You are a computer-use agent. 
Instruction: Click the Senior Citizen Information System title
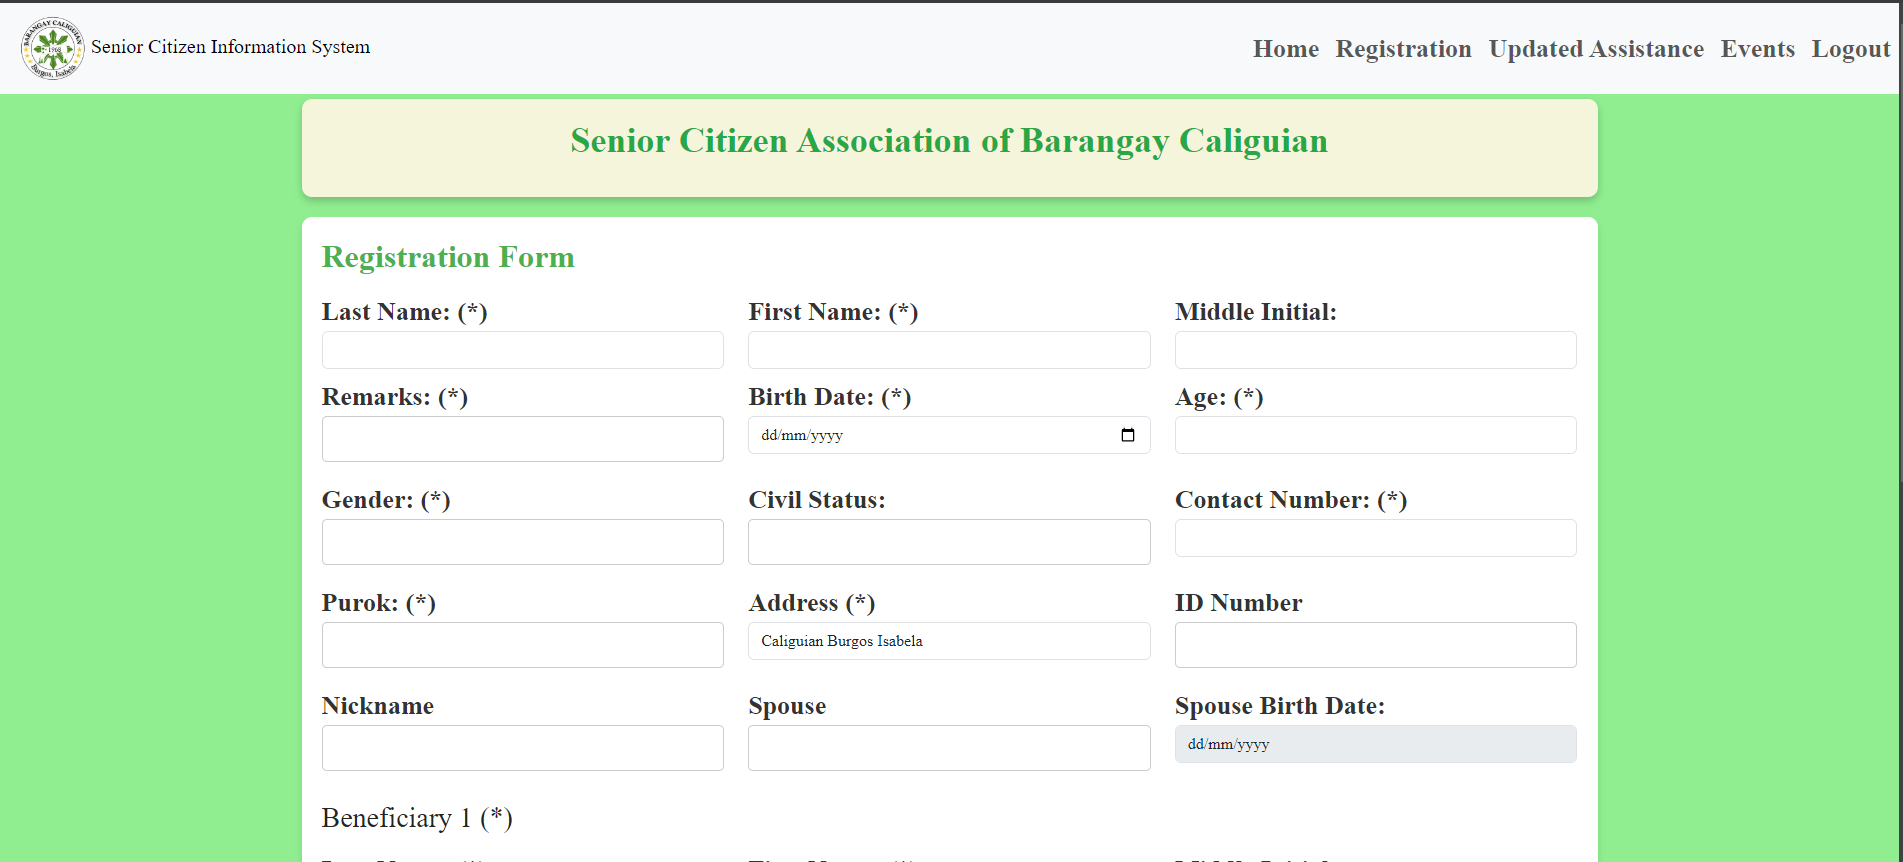coord(230,47)
